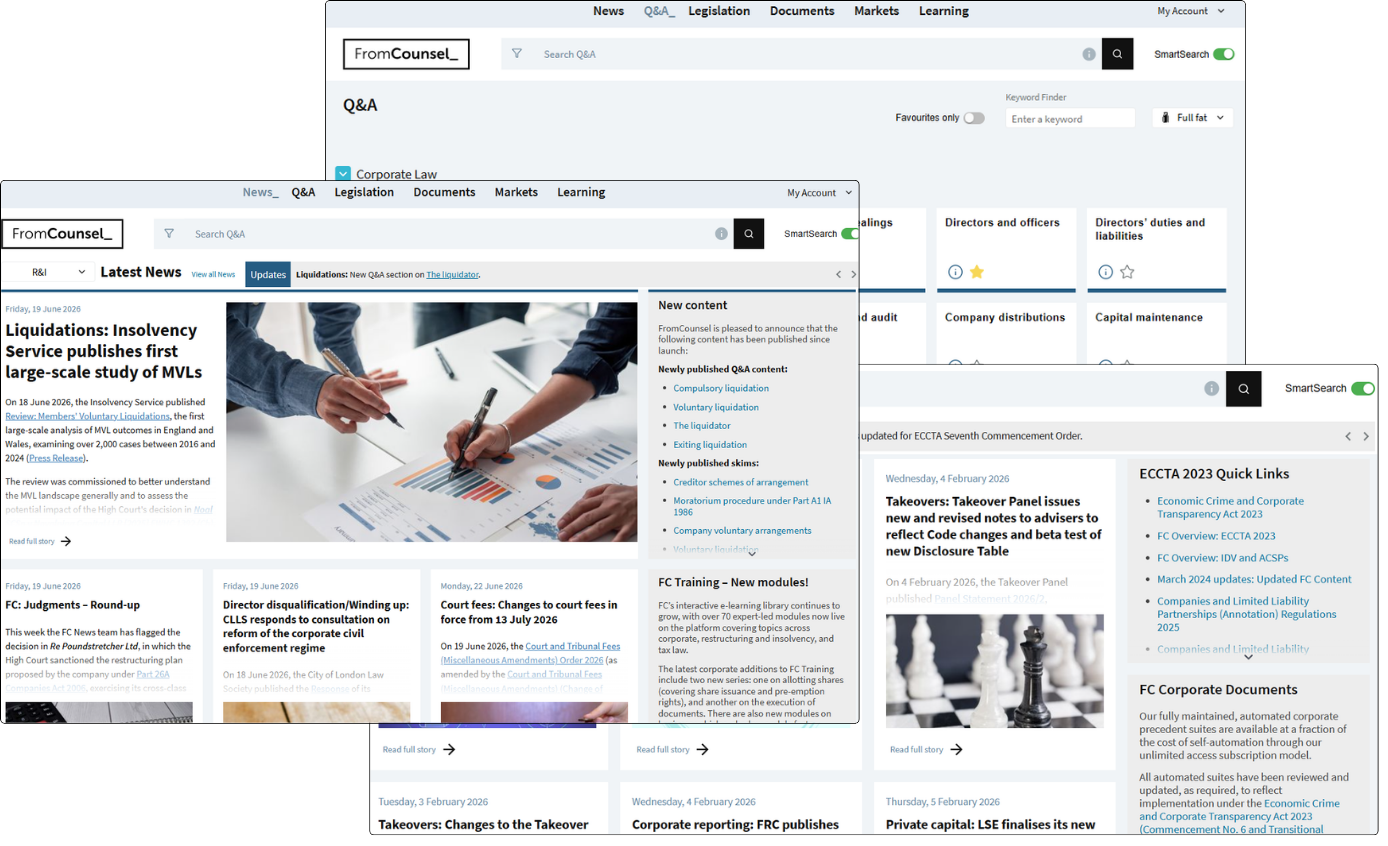
Task: Open Documents menu in Q&A window
Action: pyautogui.click(x=802, y=11)
